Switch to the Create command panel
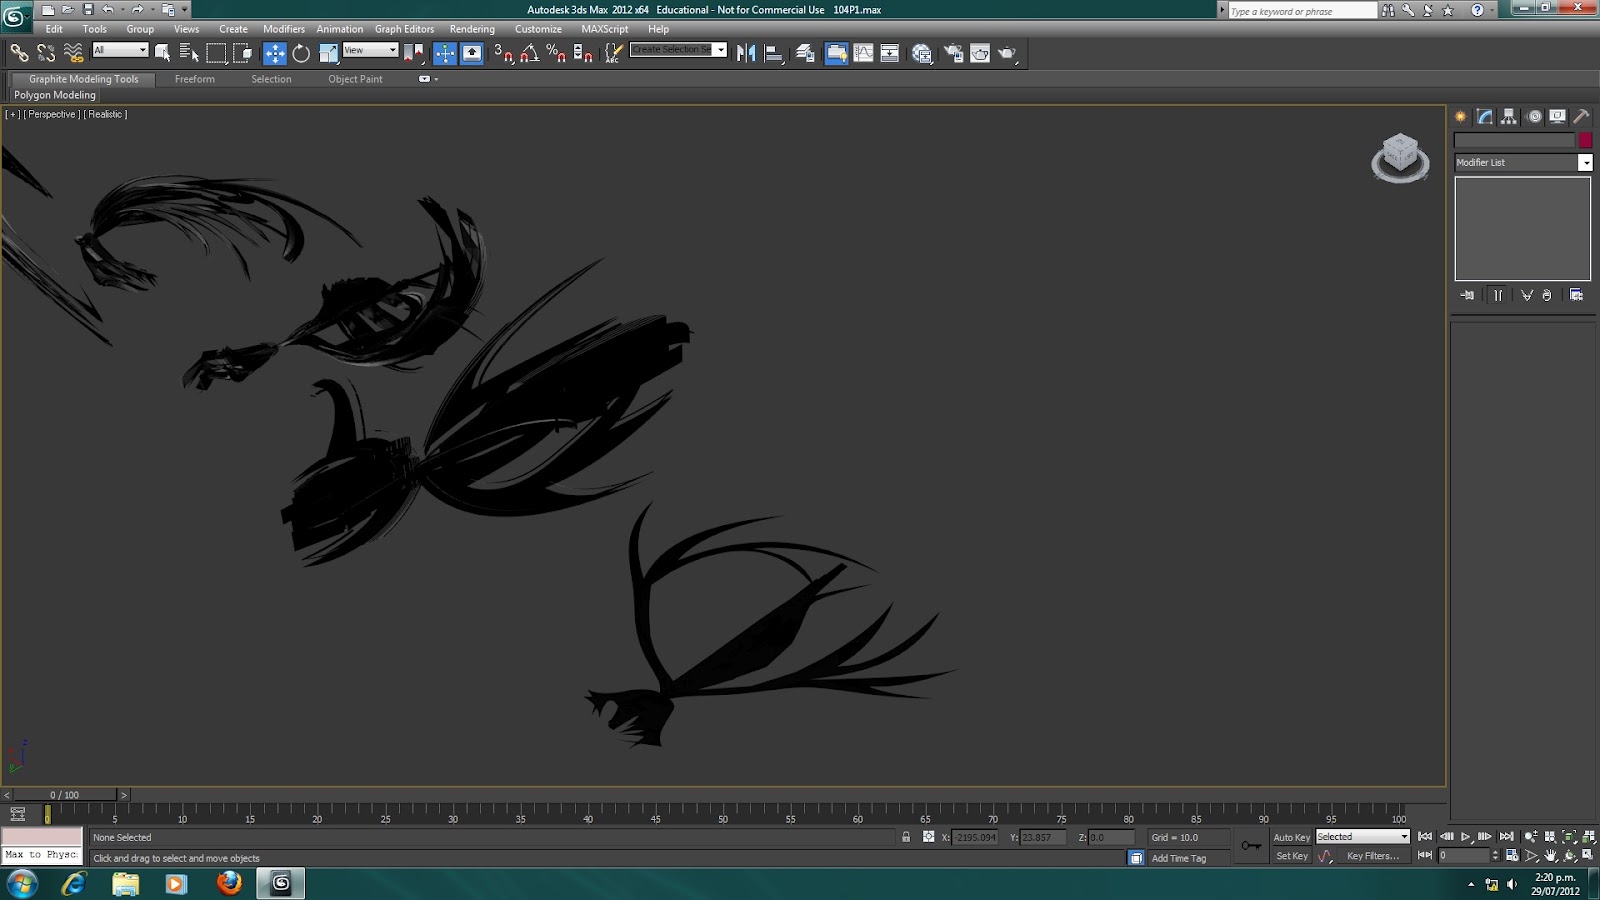The image size is (1600, 900). pyautogui.click(x=1461, y=117)
